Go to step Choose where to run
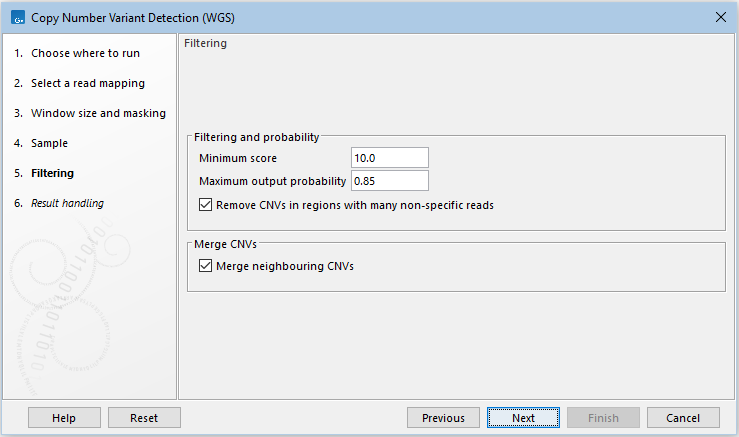 pos(85,53)
